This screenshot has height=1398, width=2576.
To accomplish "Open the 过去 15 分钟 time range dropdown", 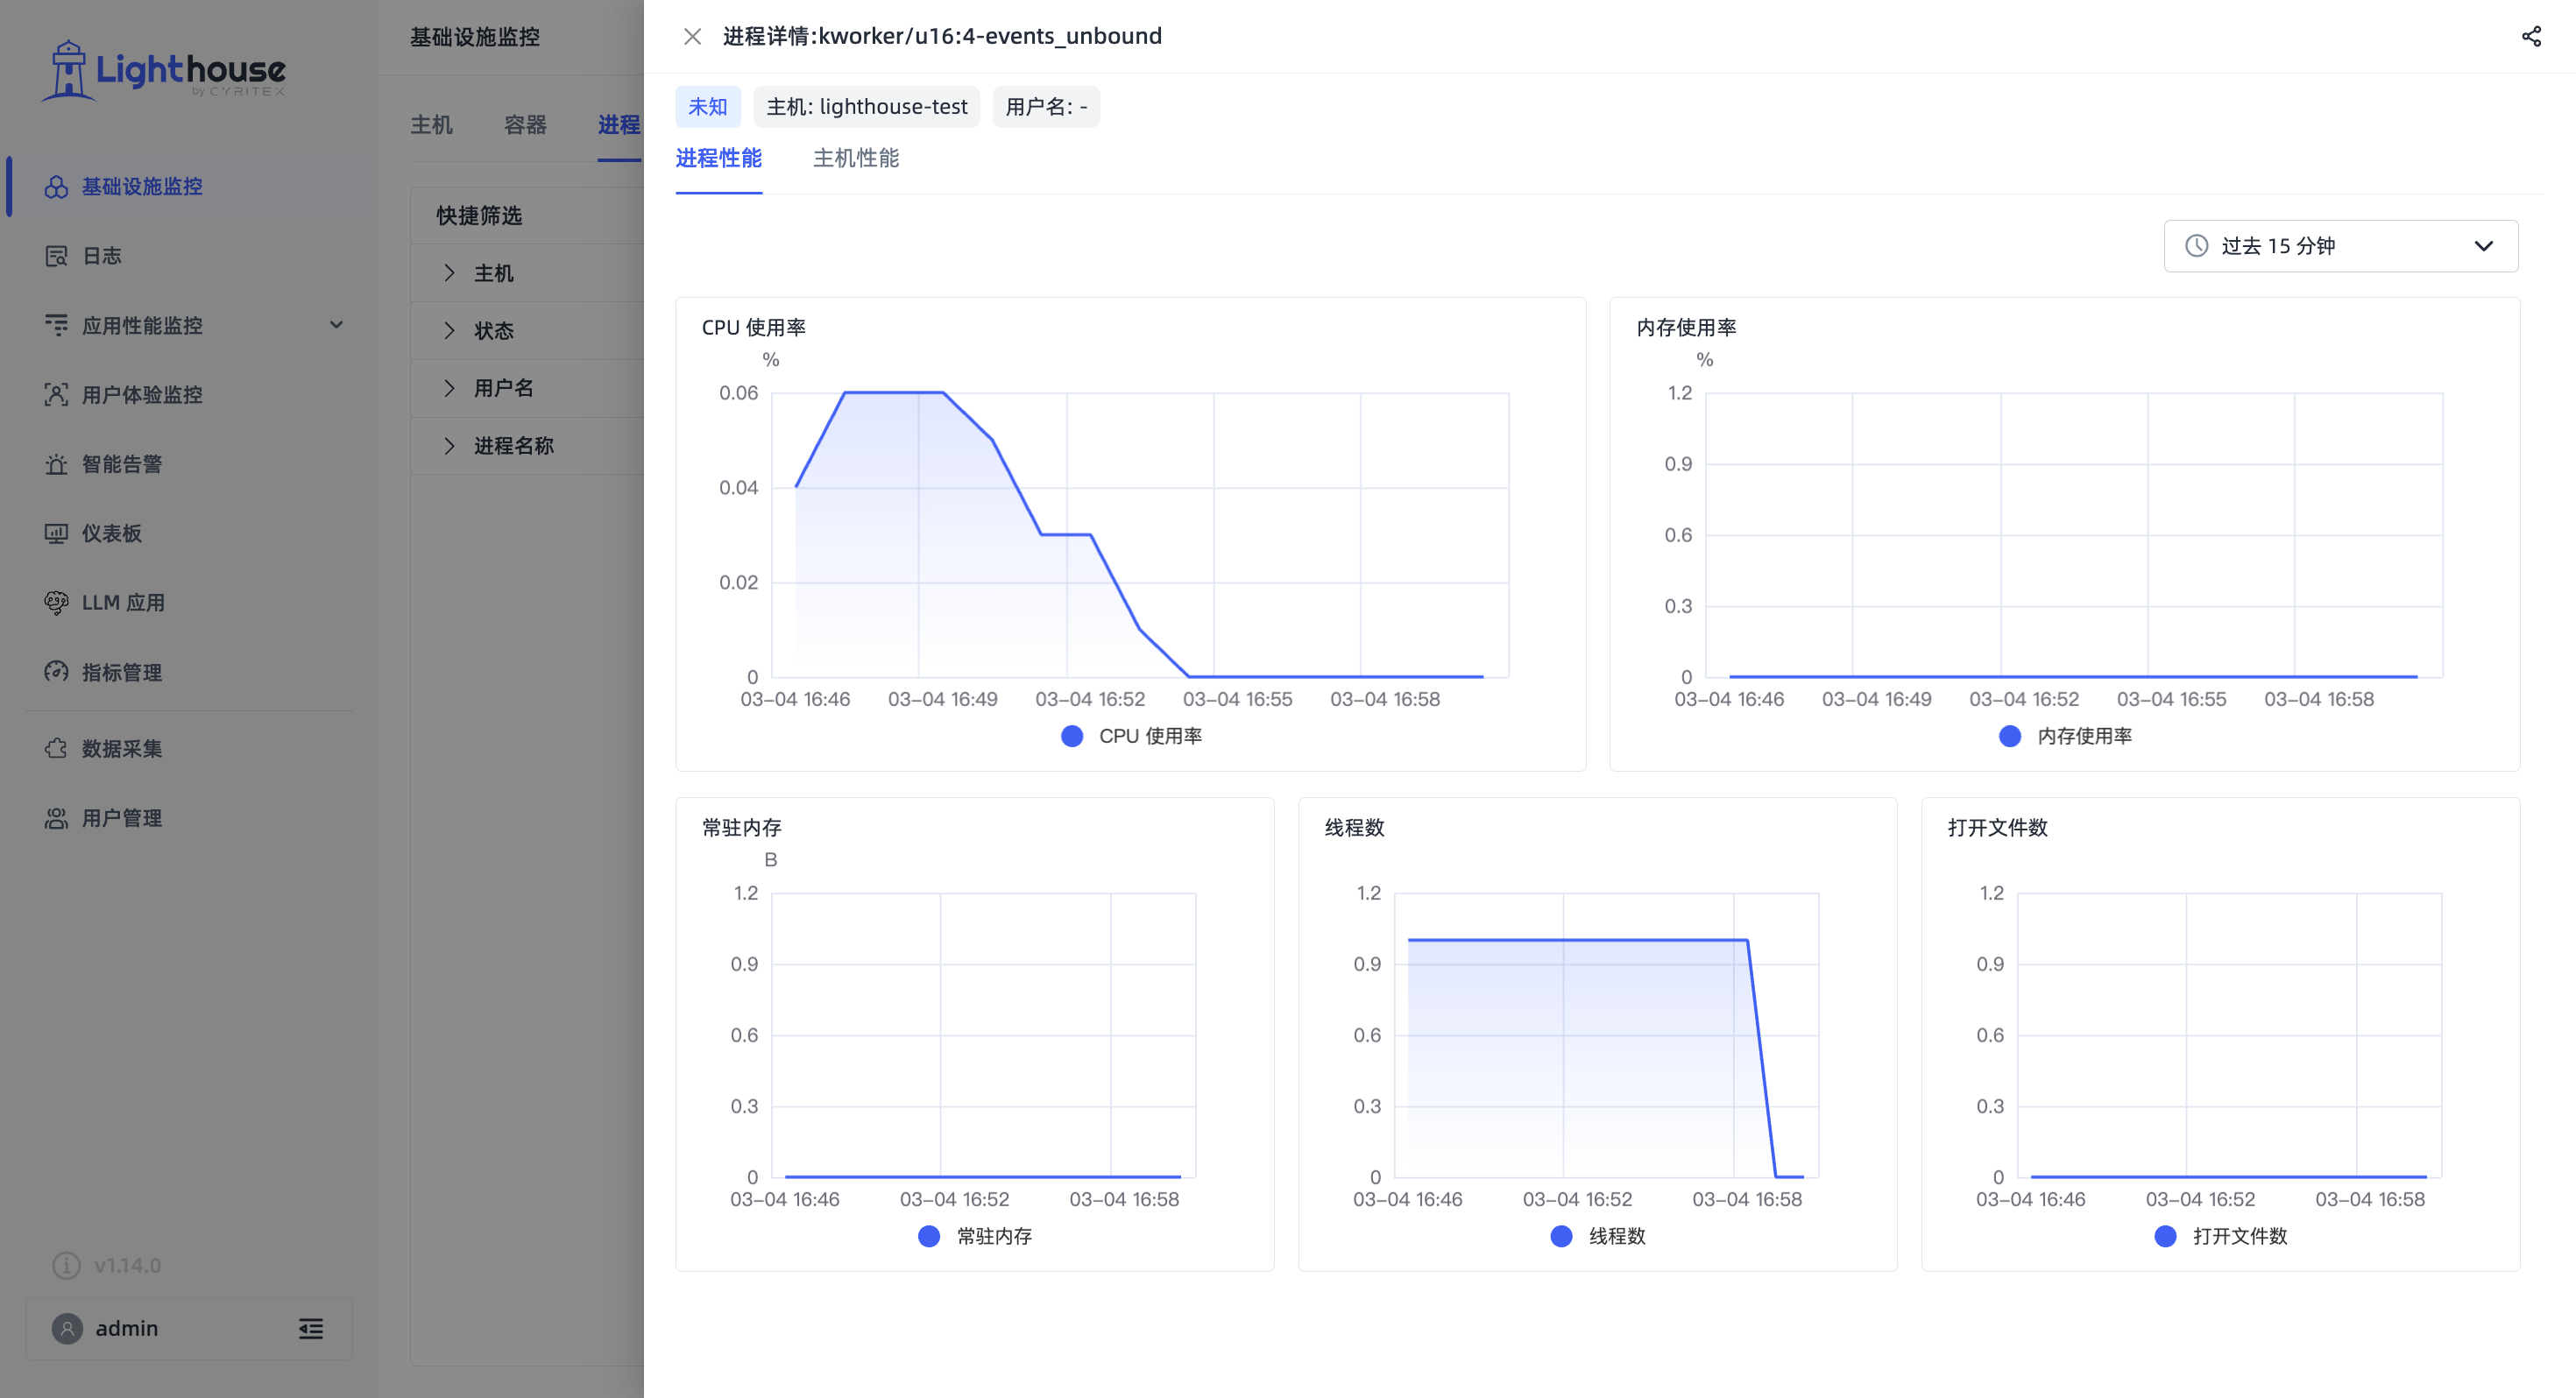I will coord(2340,246).
